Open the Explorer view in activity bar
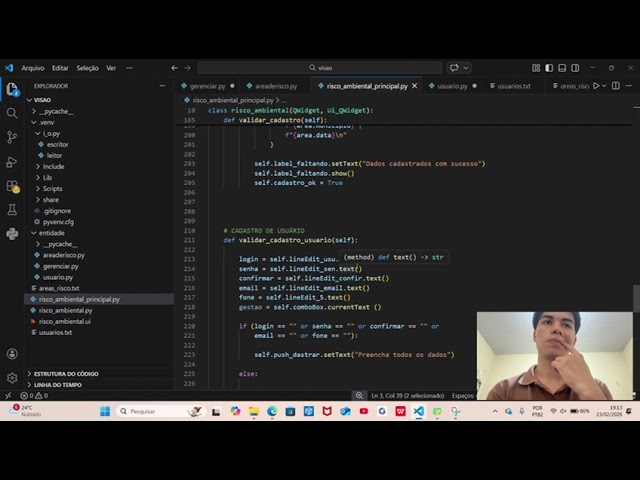The width and height of the screenshot is (640, 480). [x=12, y=89]
